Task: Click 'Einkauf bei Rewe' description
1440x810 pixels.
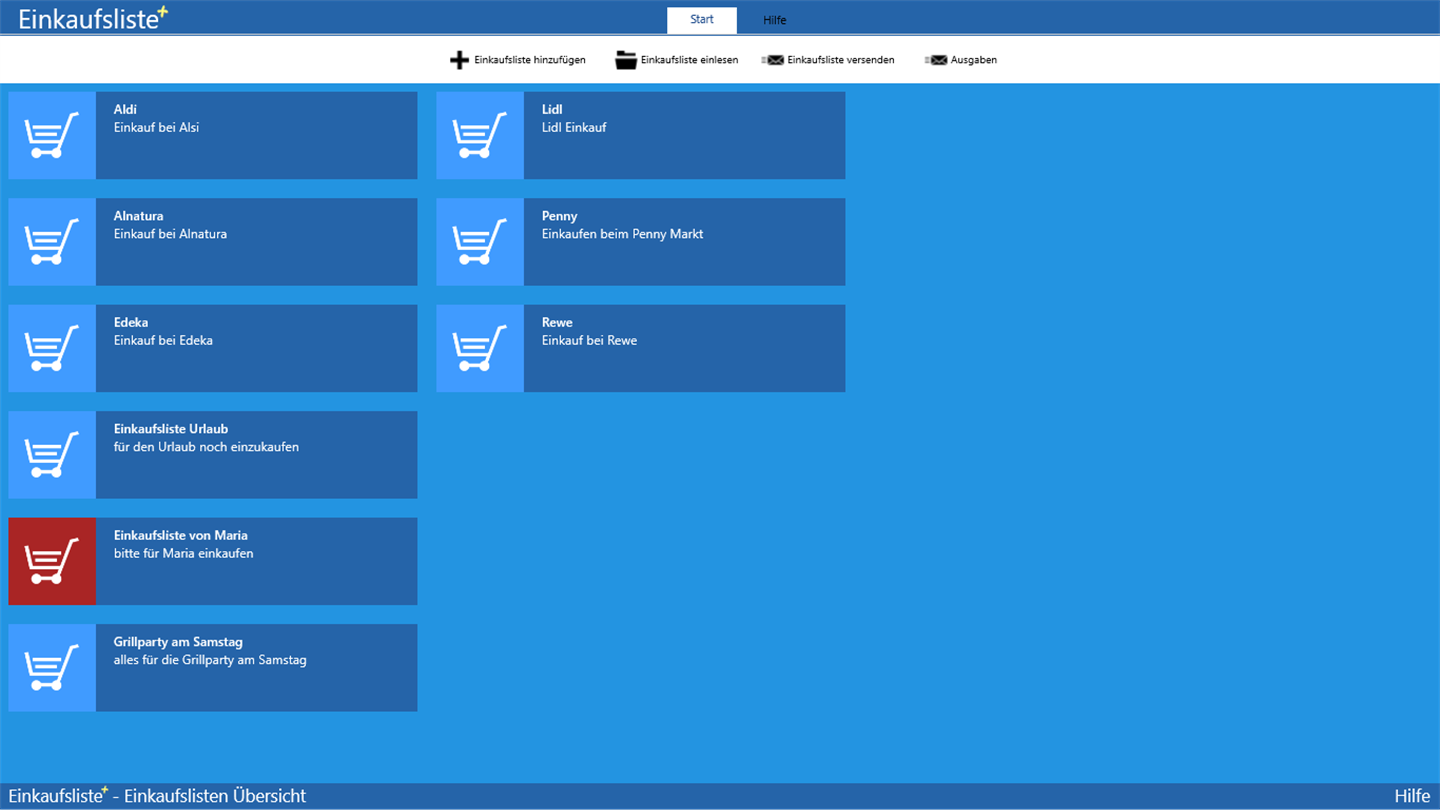Action: pos(589,340)
